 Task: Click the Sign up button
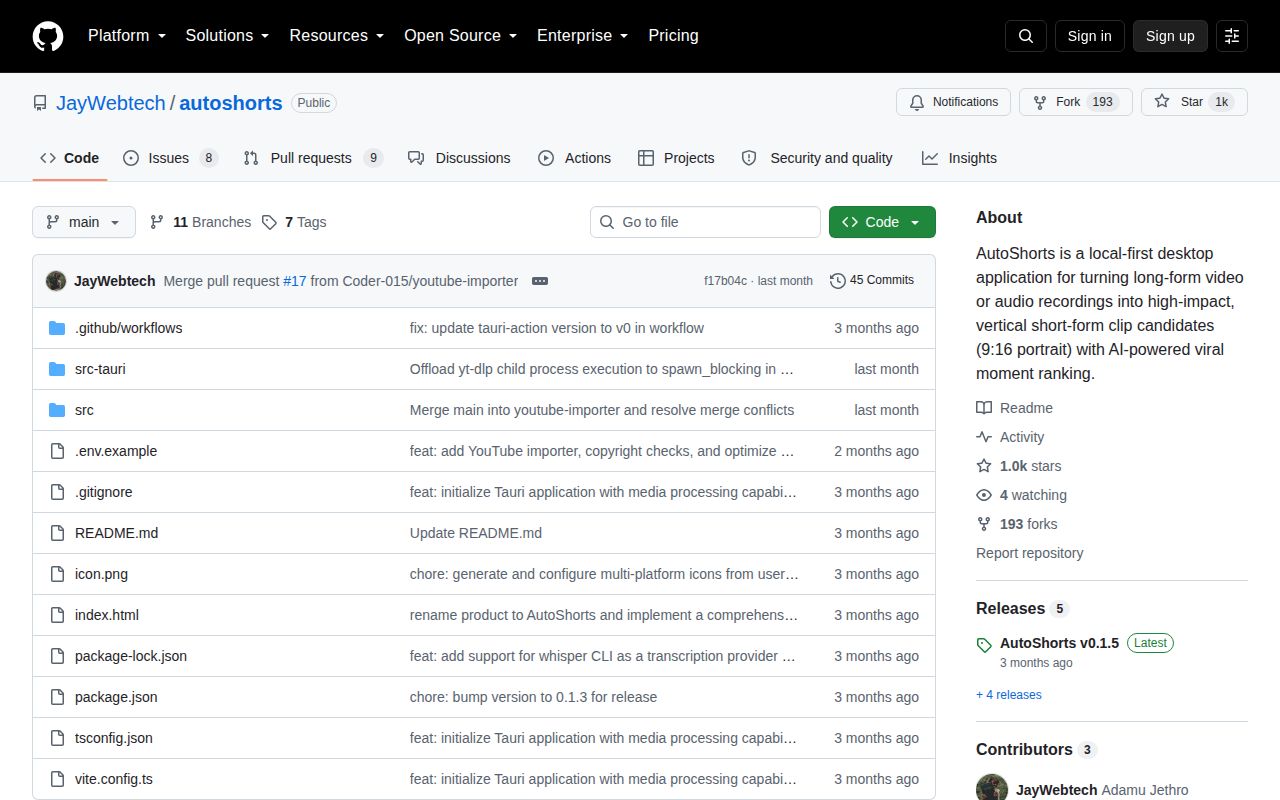point(1170,36)
